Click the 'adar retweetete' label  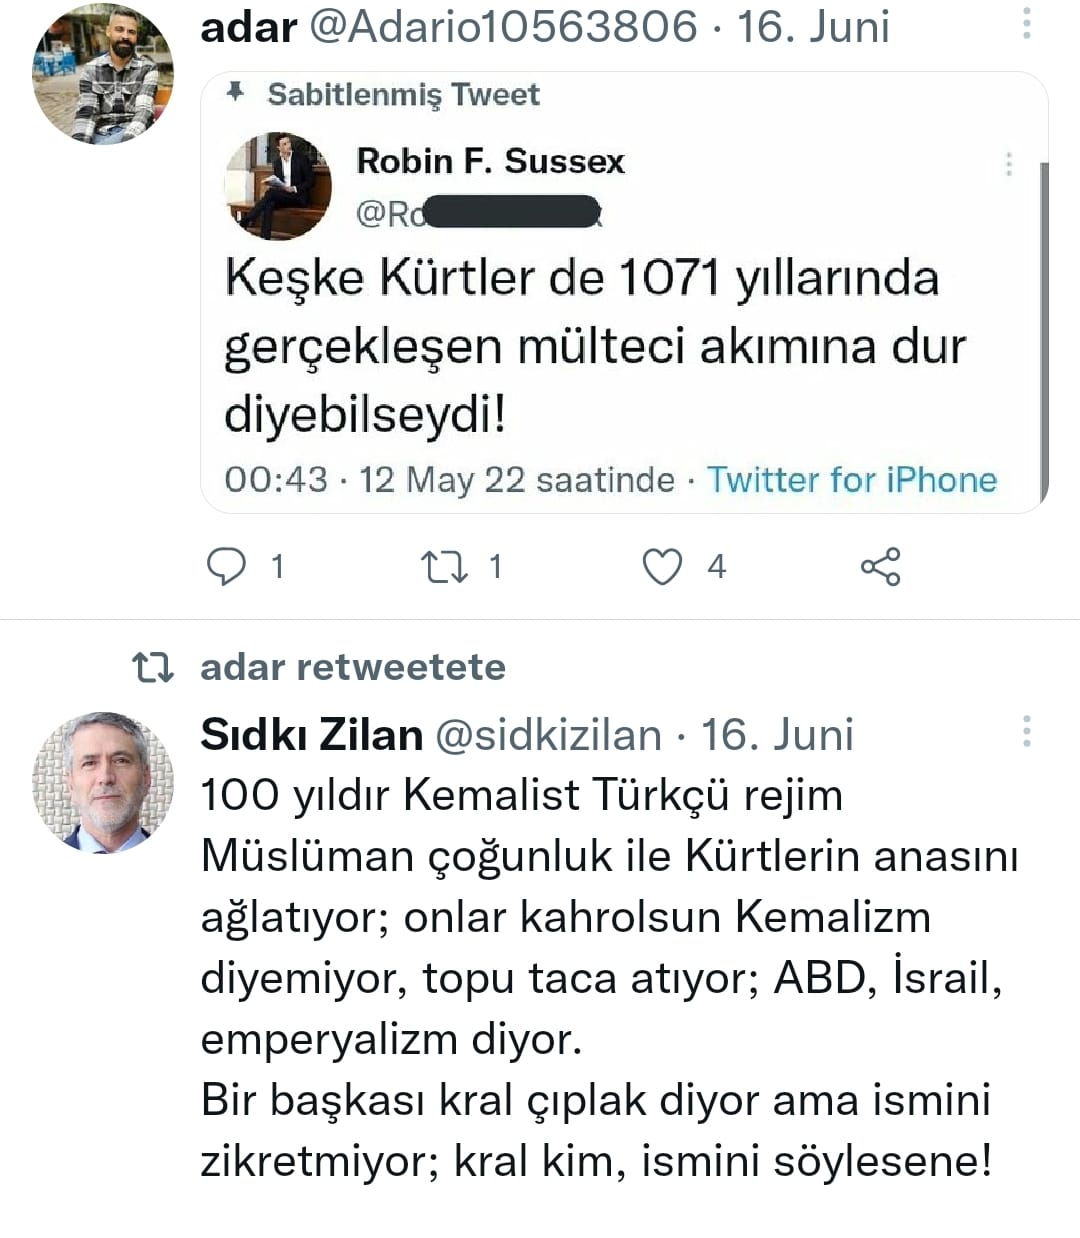(353, 667)
